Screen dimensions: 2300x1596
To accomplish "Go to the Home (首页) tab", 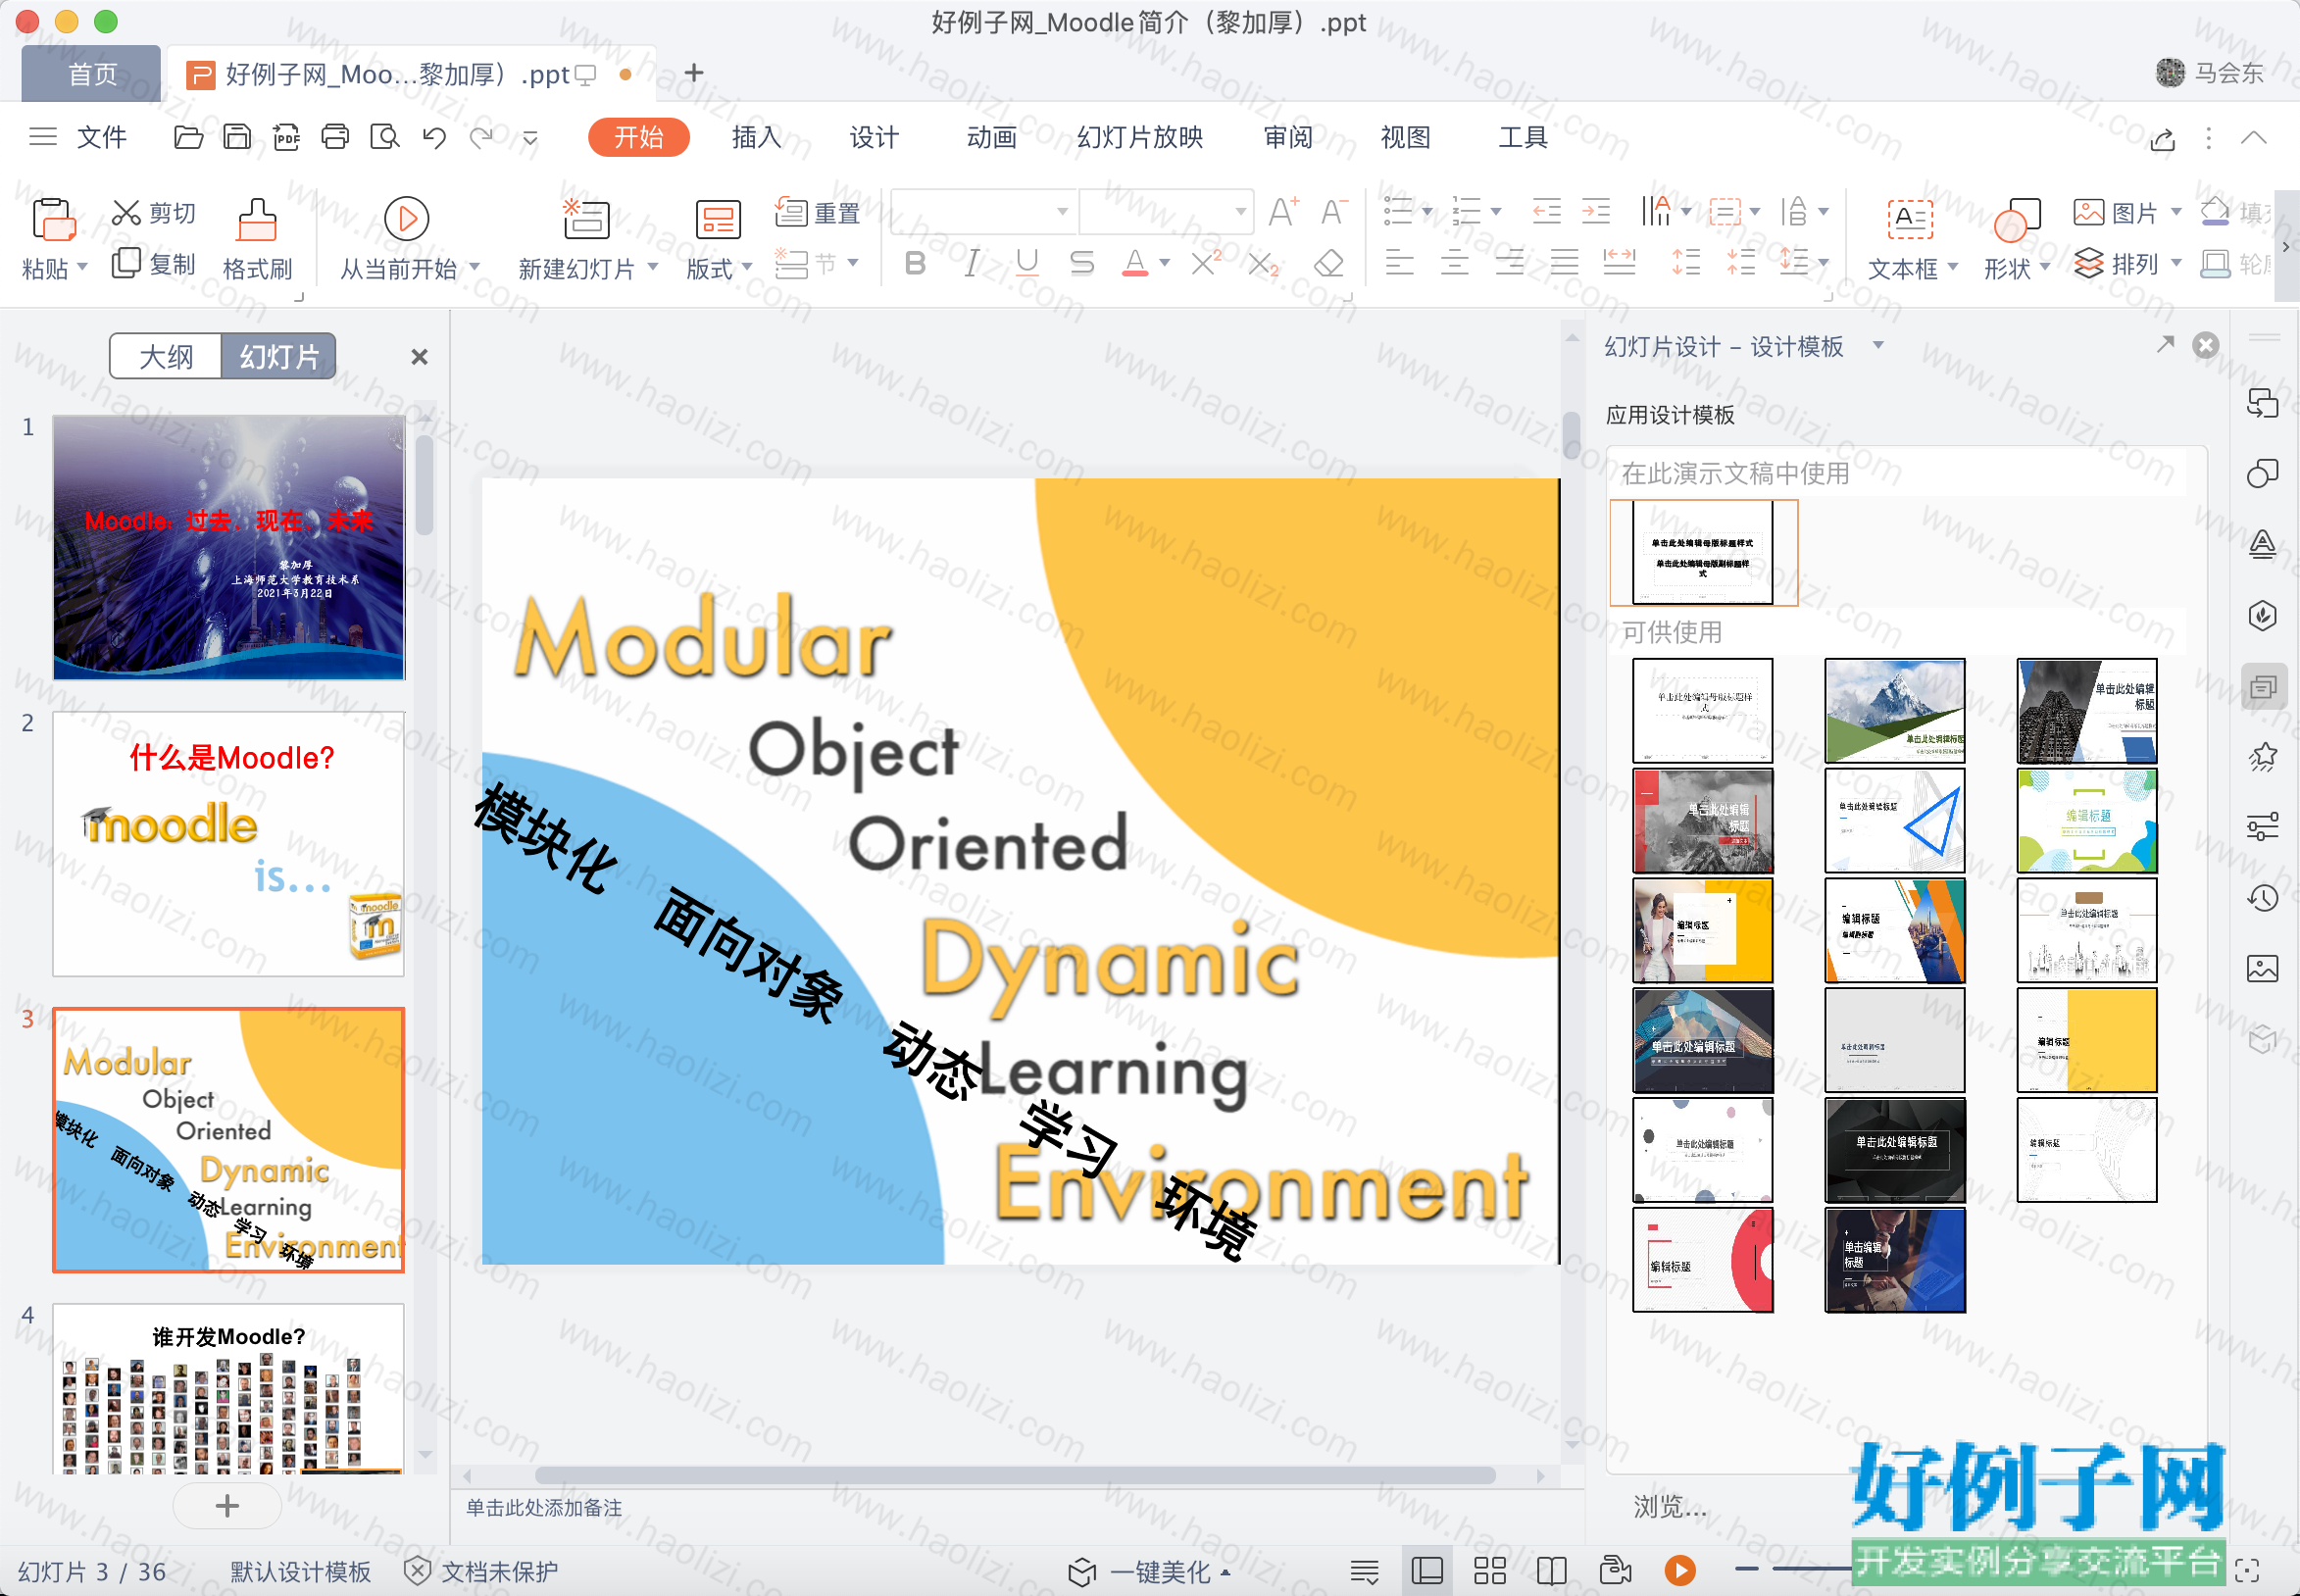I will (92, 74).
